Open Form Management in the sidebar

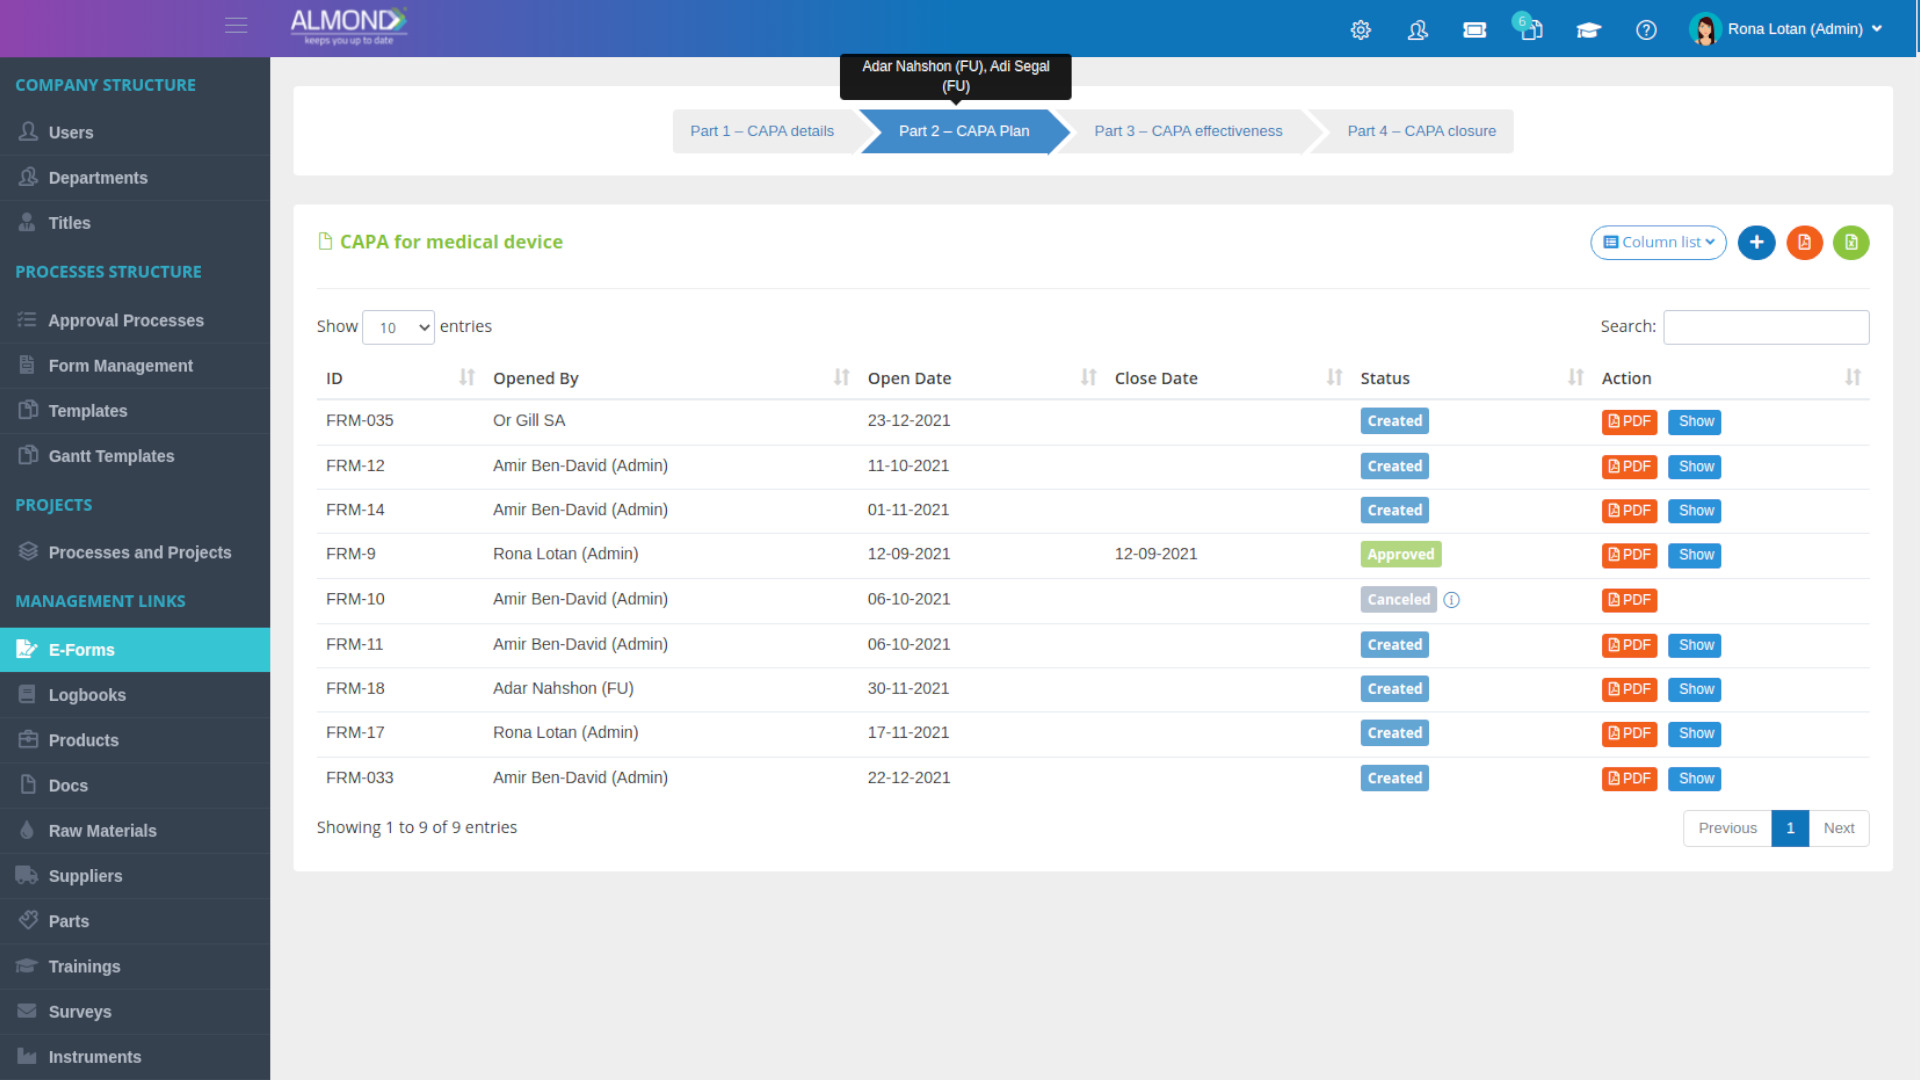[x=135, y=366]
